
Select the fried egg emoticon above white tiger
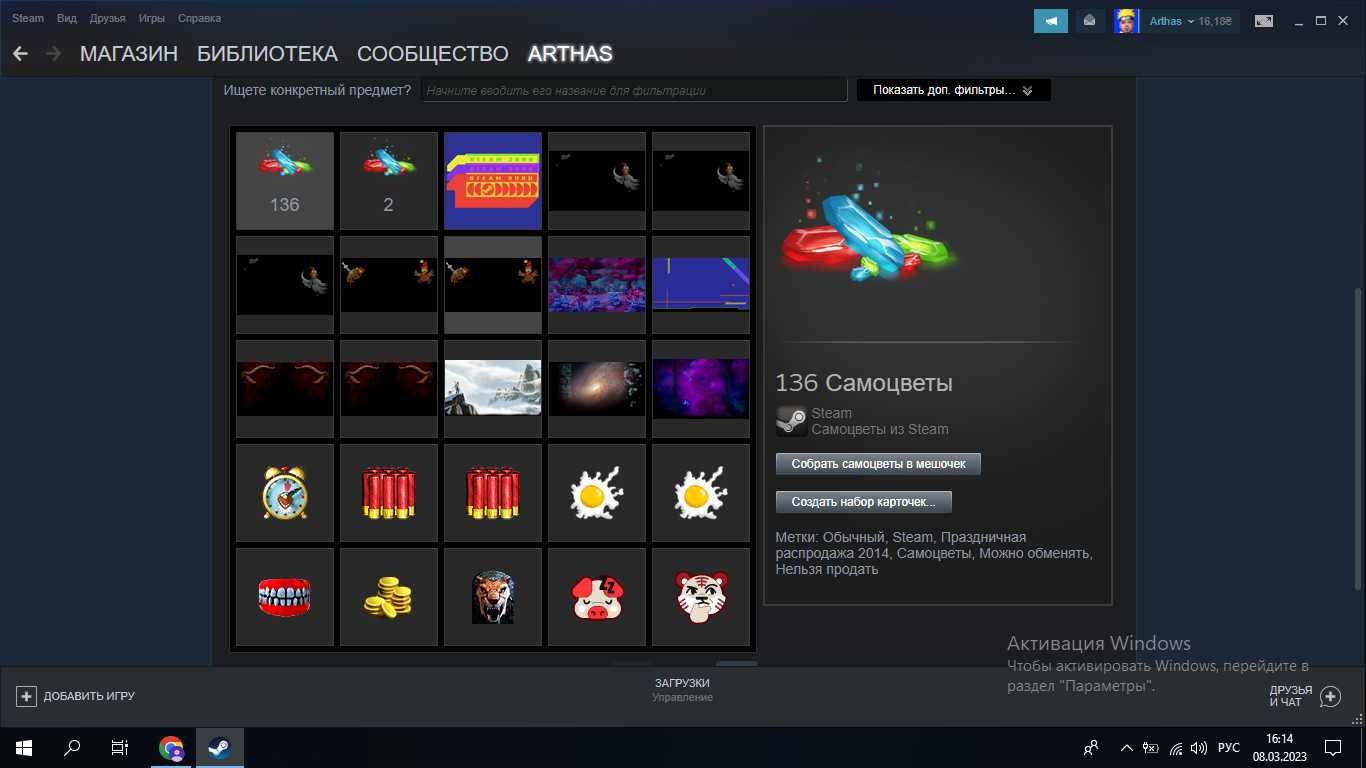pyautogui.click(x=701, y=493)
